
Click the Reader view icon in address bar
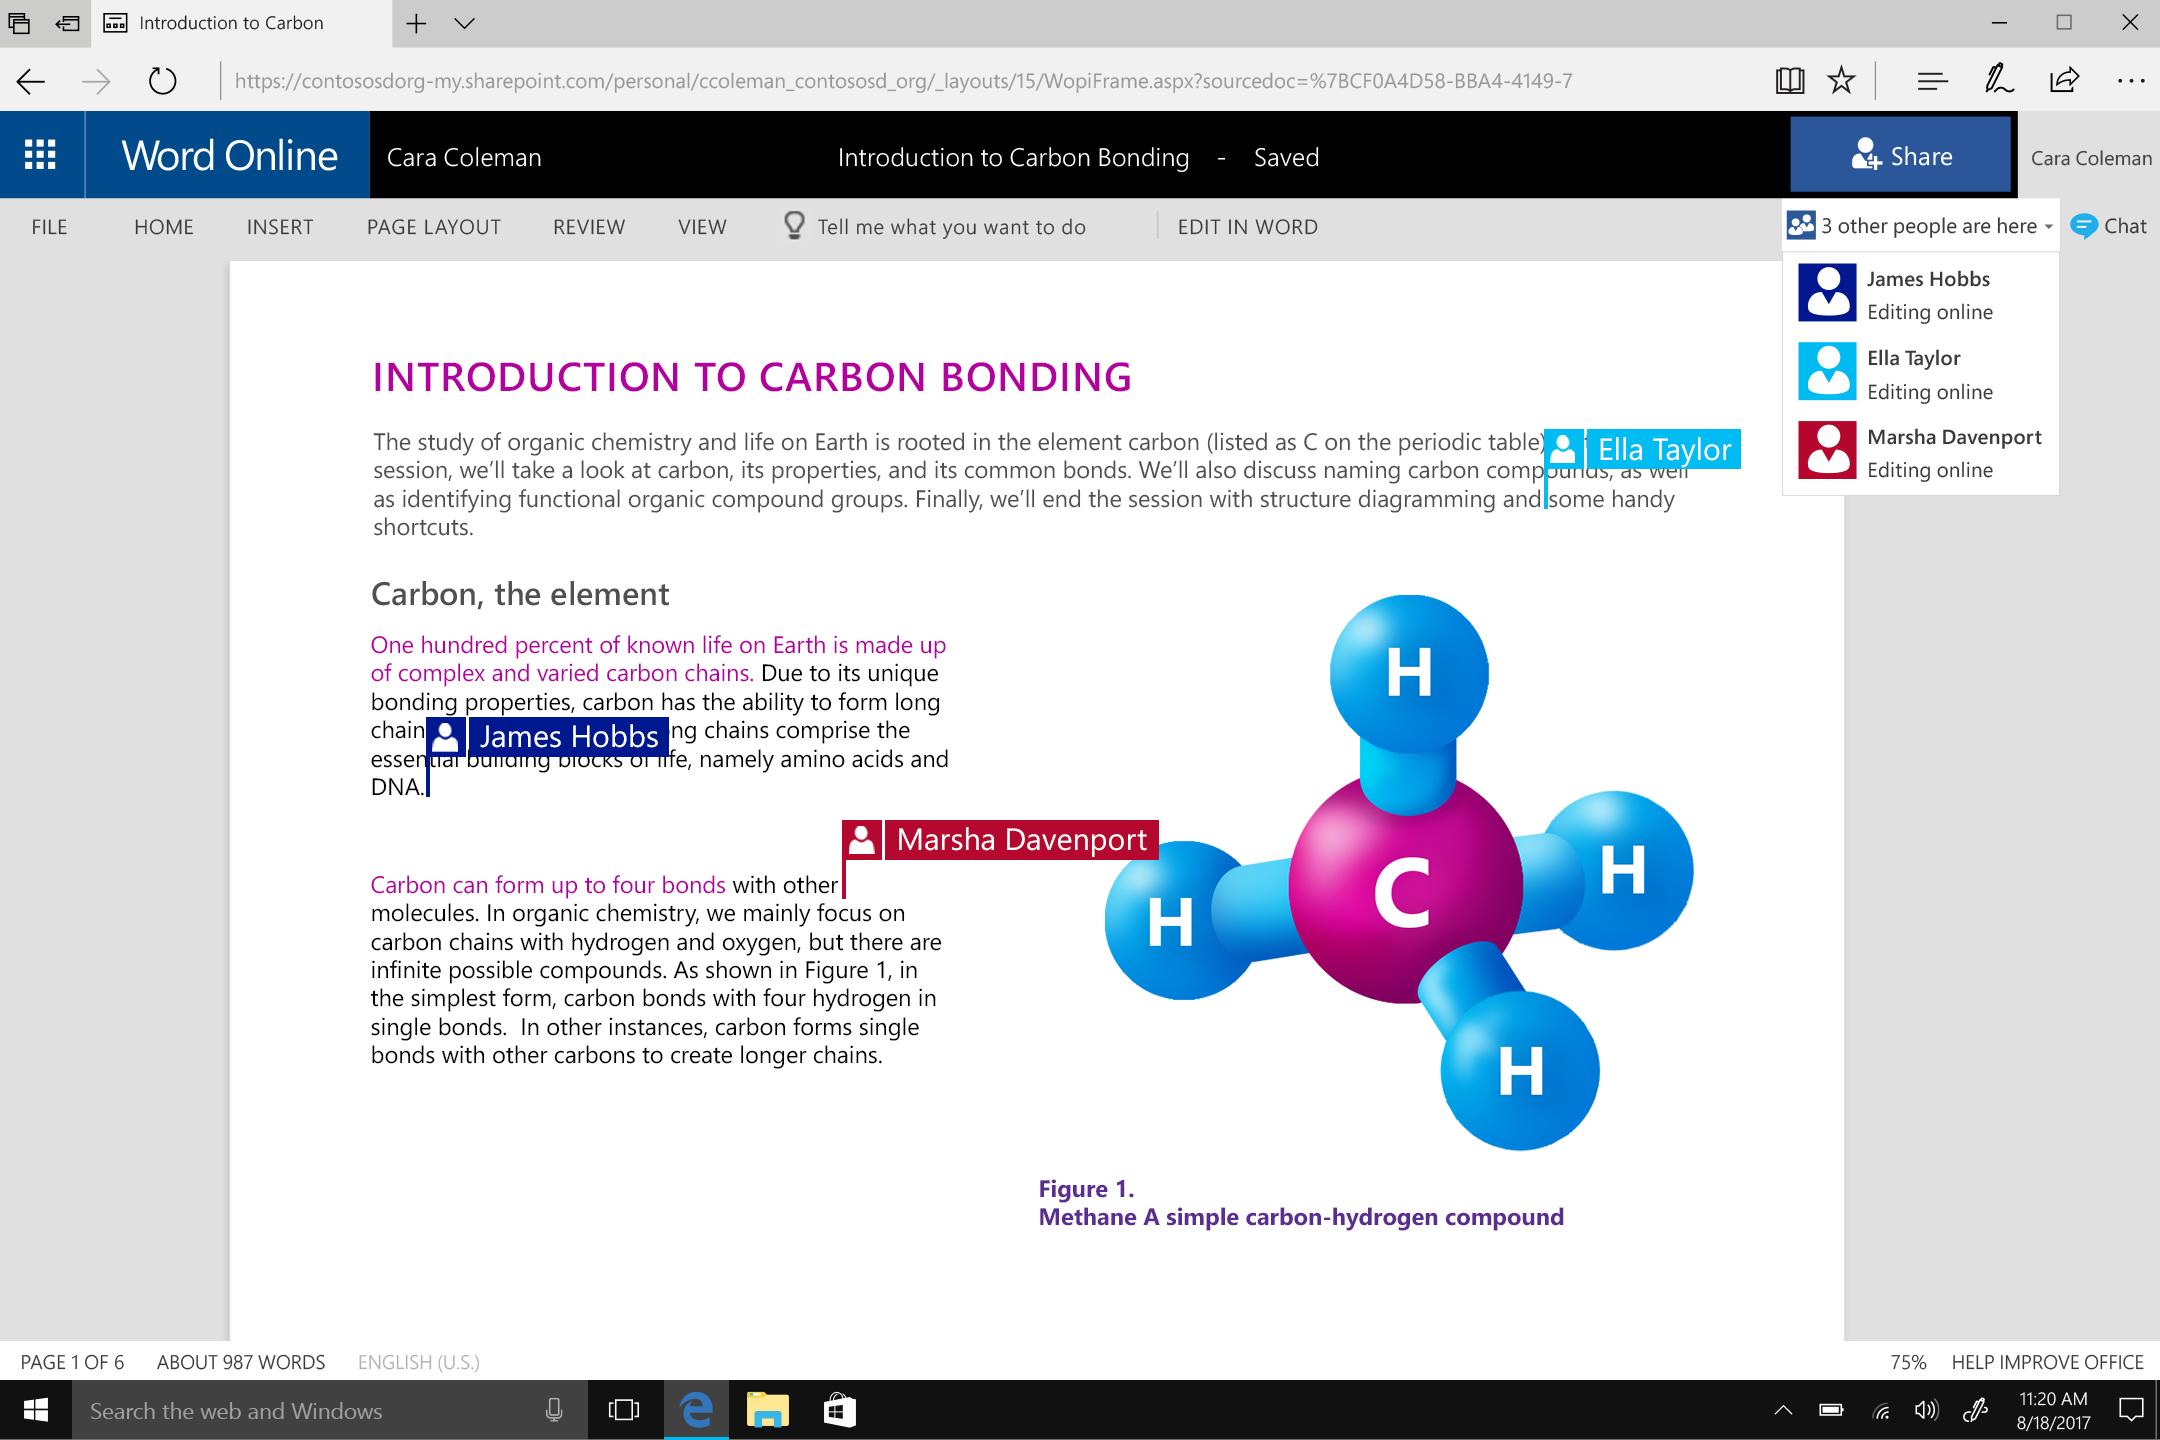pyautogui.click(x=1789, y=80)
